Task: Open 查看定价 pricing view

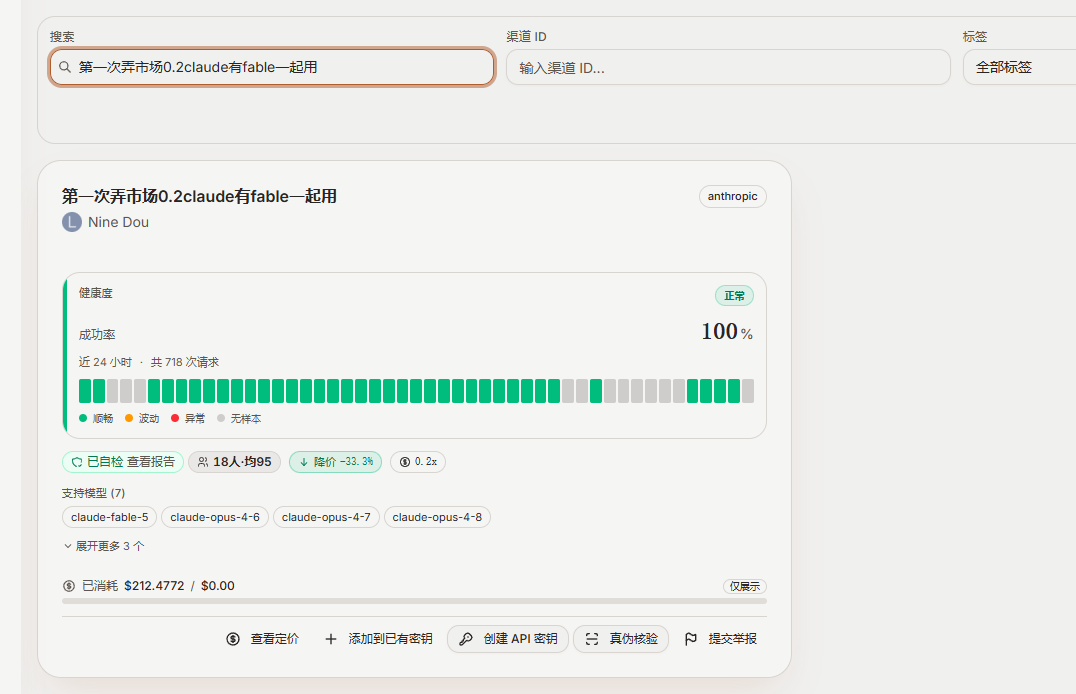Action: coord(262,639)
